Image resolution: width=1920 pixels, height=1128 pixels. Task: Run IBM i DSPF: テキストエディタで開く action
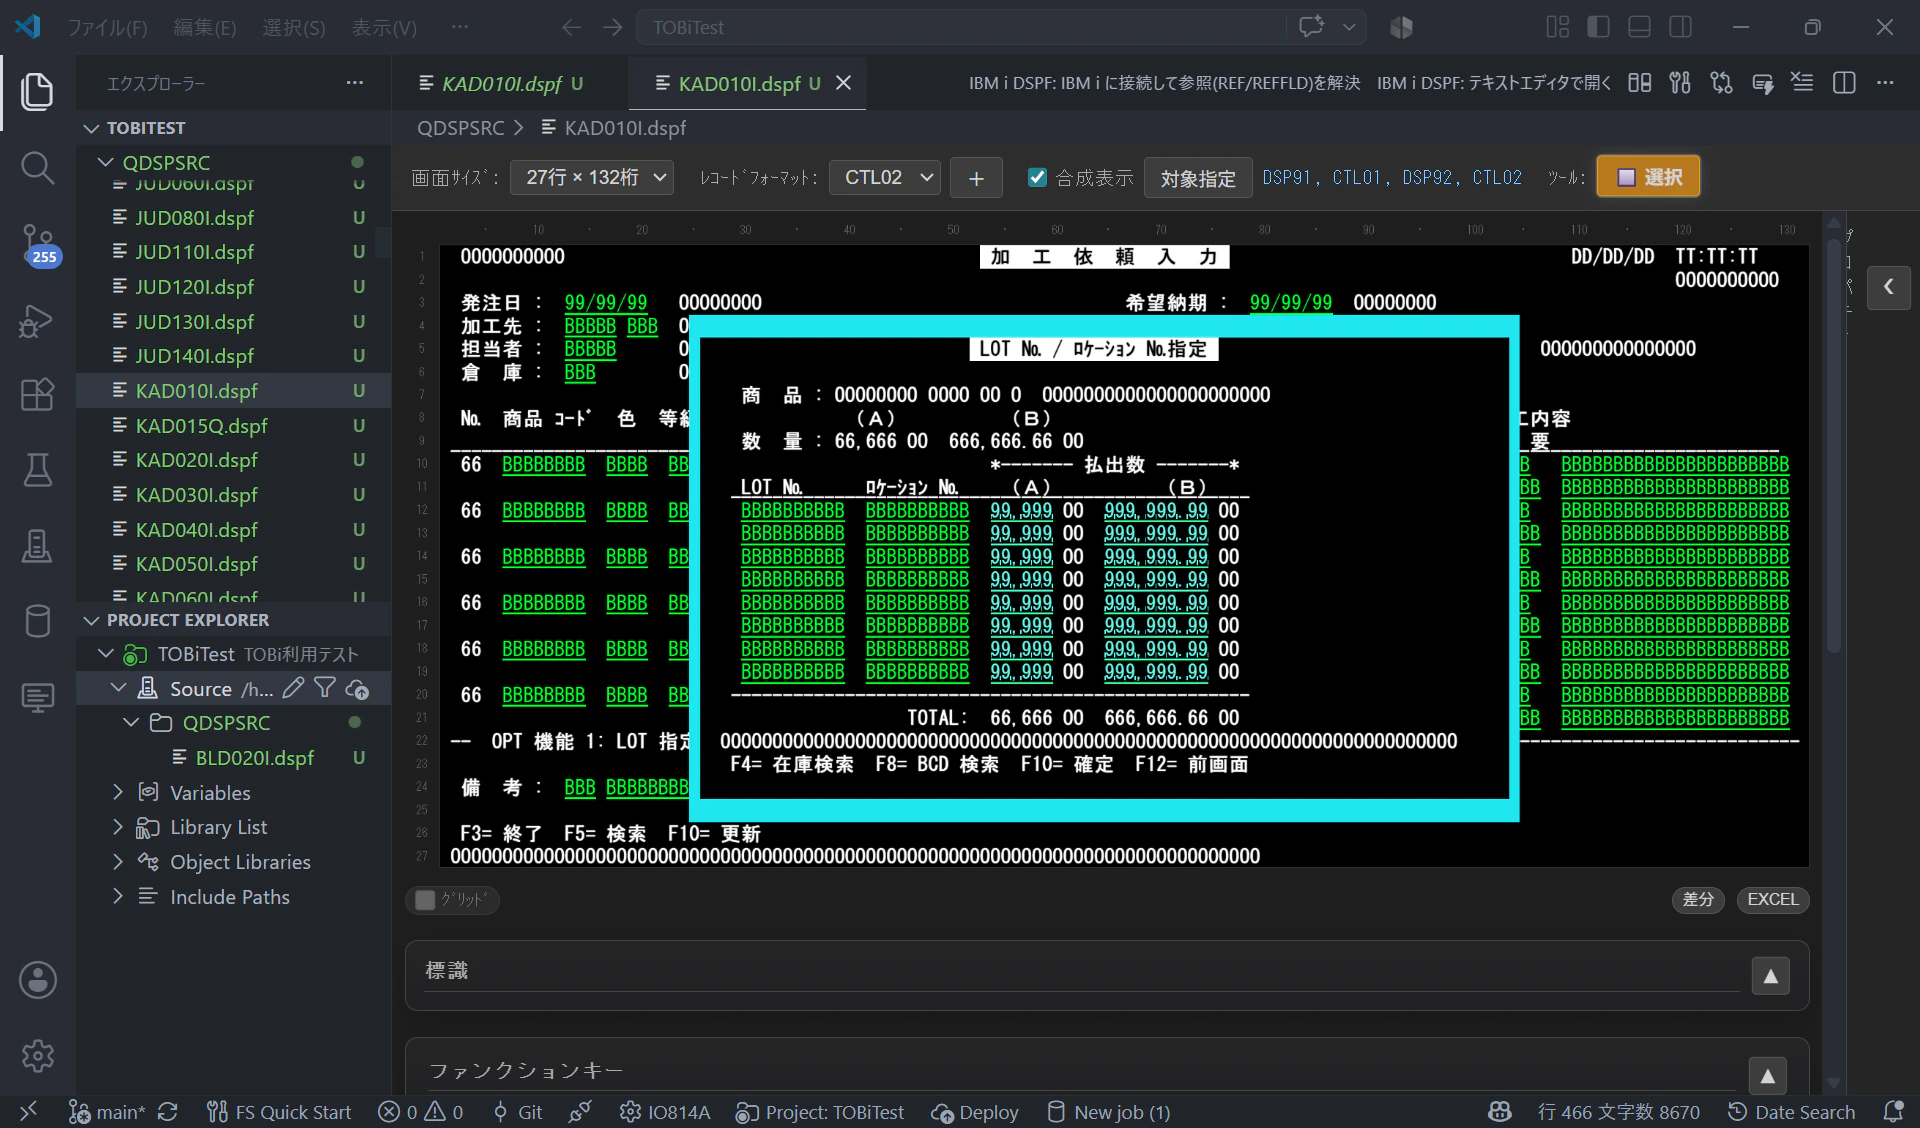(1494, 83)
